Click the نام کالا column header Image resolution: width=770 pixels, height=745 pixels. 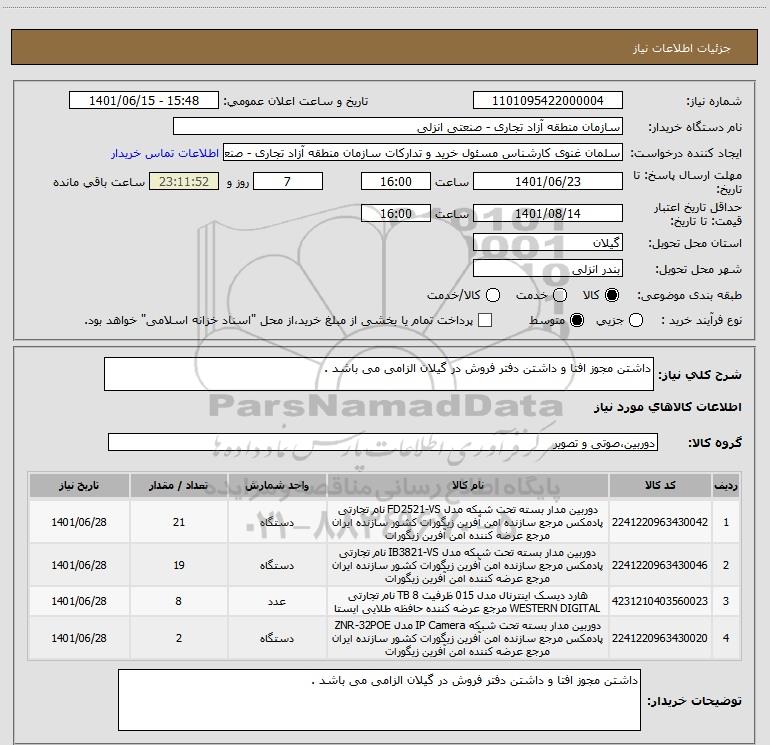point(468,486)
